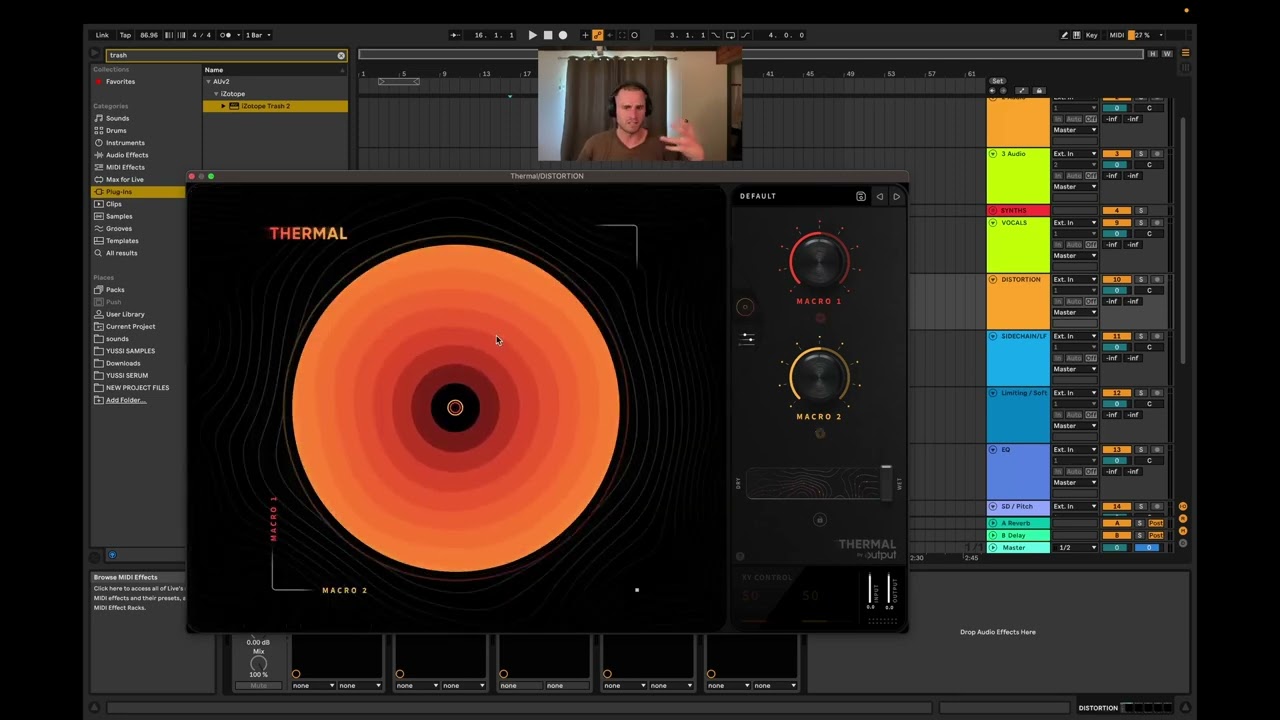Click the MIDI map mode button
The width and height of the screenshot is (1280, 720).
click(1117, 35)
